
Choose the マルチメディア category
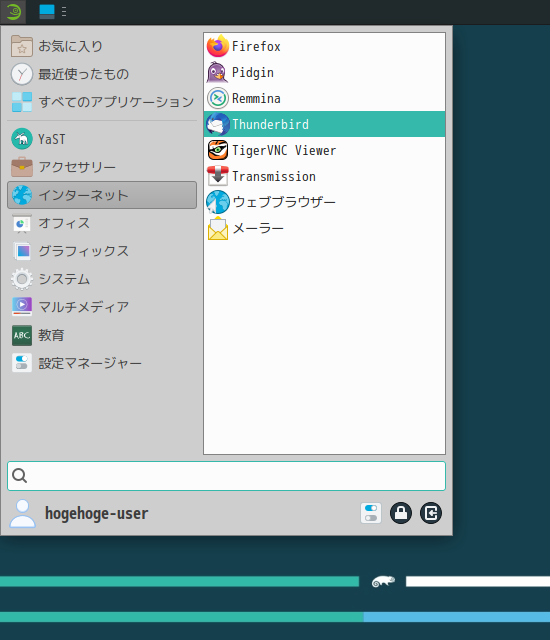point(102,307)
